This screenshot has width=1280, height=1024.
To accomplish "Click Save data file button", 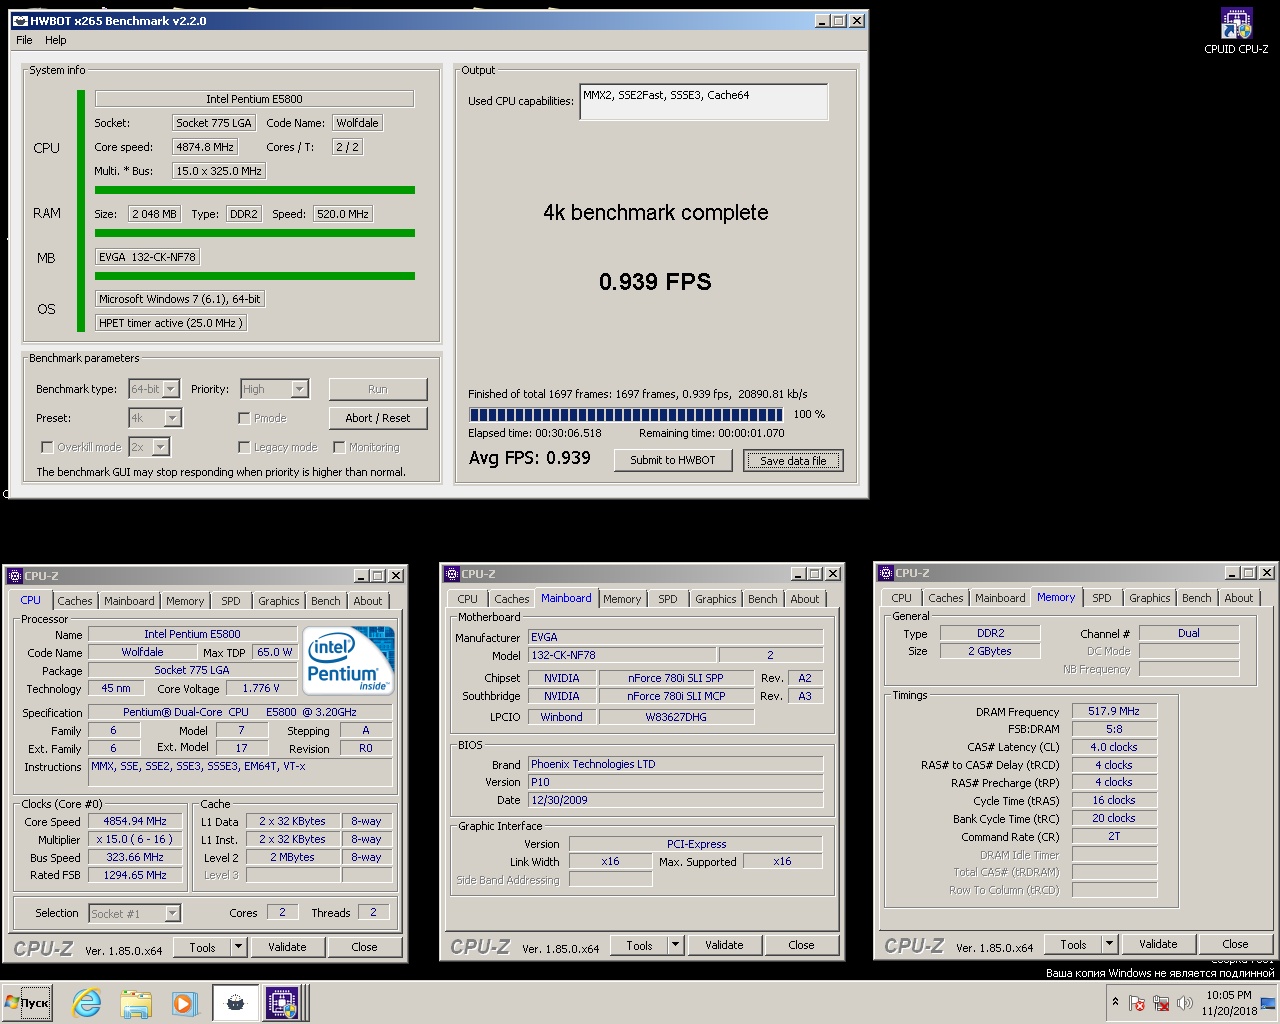I will (793, 461).
